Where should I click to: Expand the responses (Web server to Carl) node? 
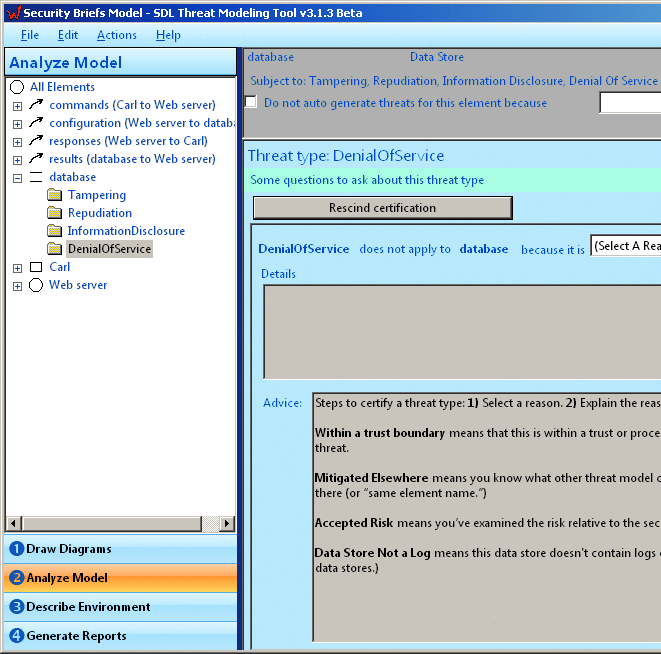pyautogui.click(x=17, y=142)
